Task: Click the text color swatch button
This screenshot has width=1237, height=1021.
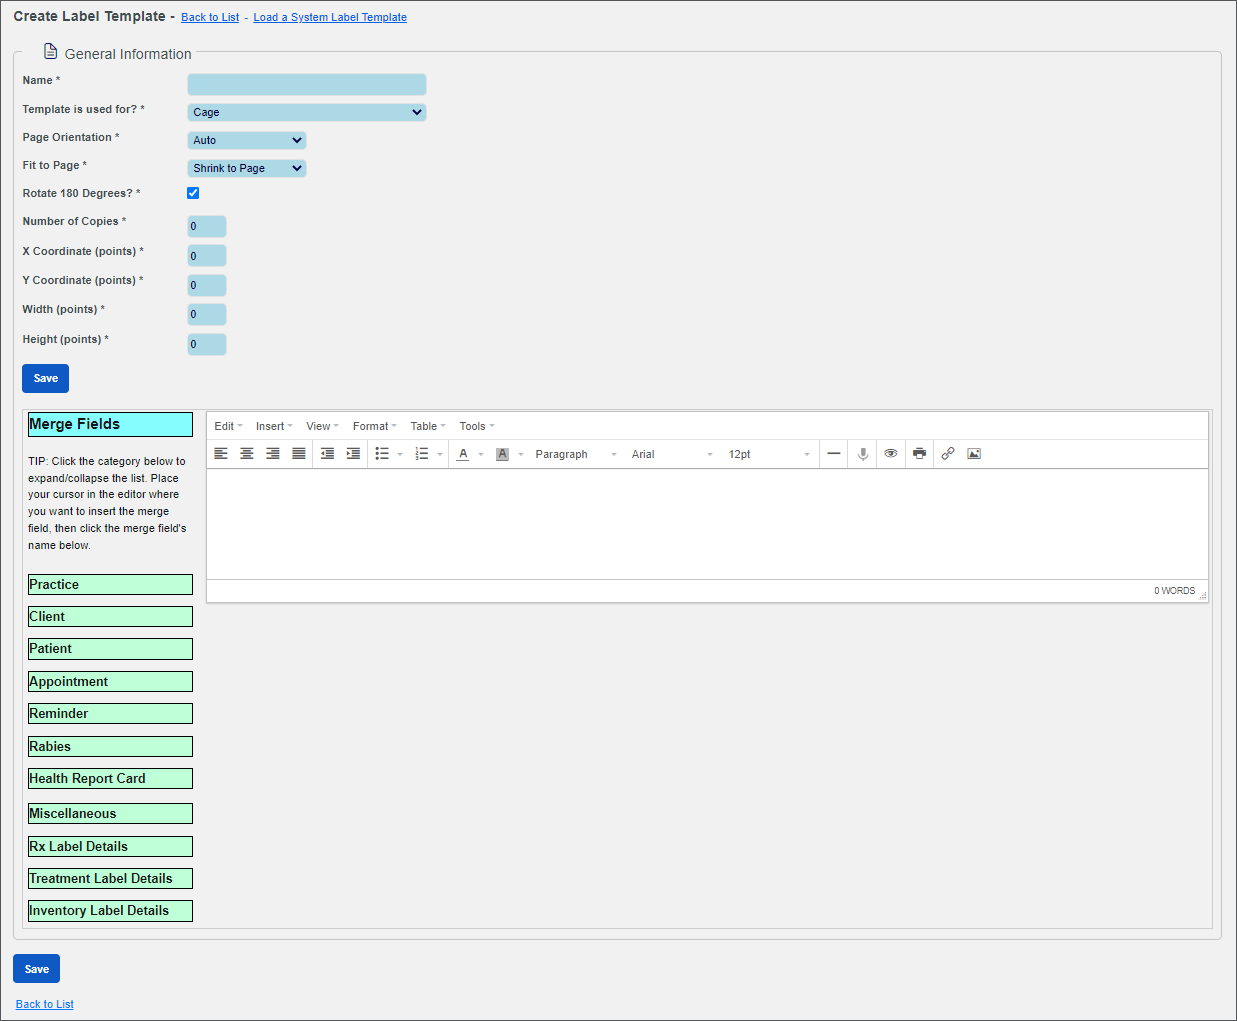Action: [x=463, y=454]
